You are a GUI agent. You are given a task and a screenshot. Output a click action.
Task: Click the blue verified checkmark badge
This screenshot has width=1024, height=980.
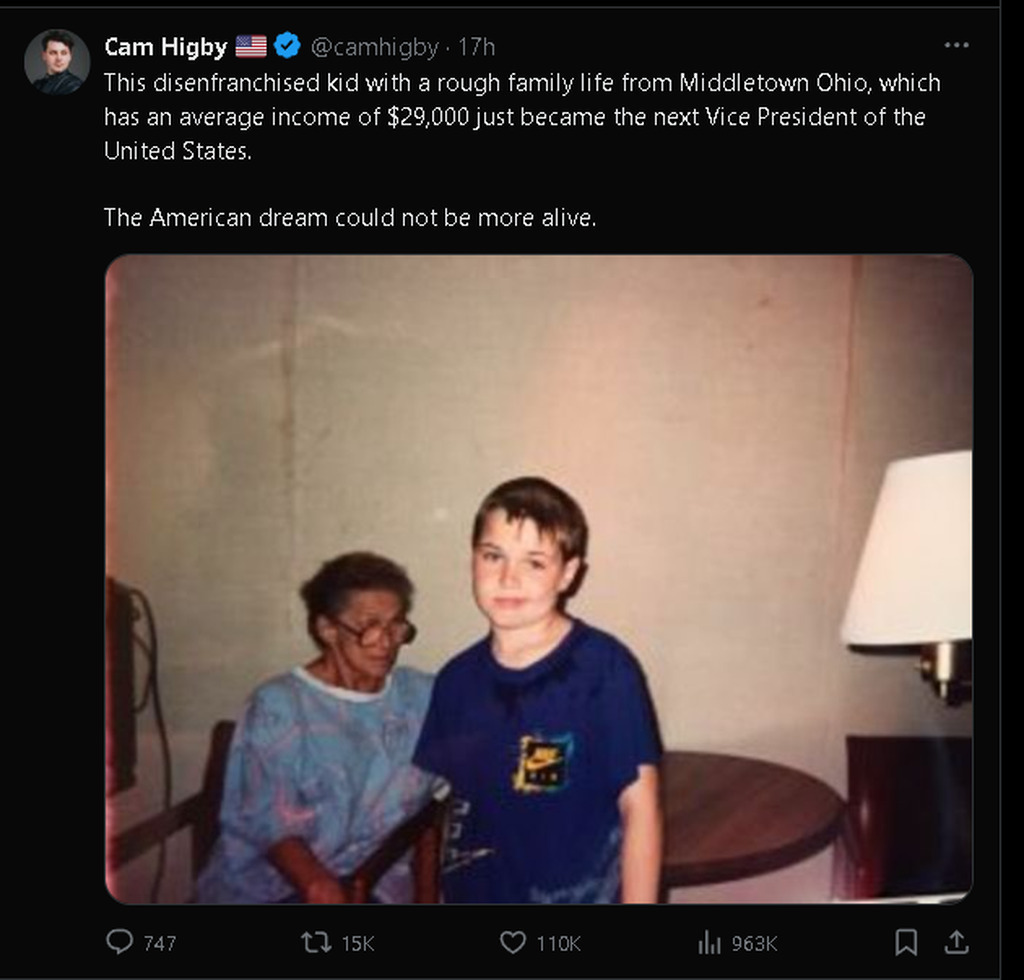287,46
